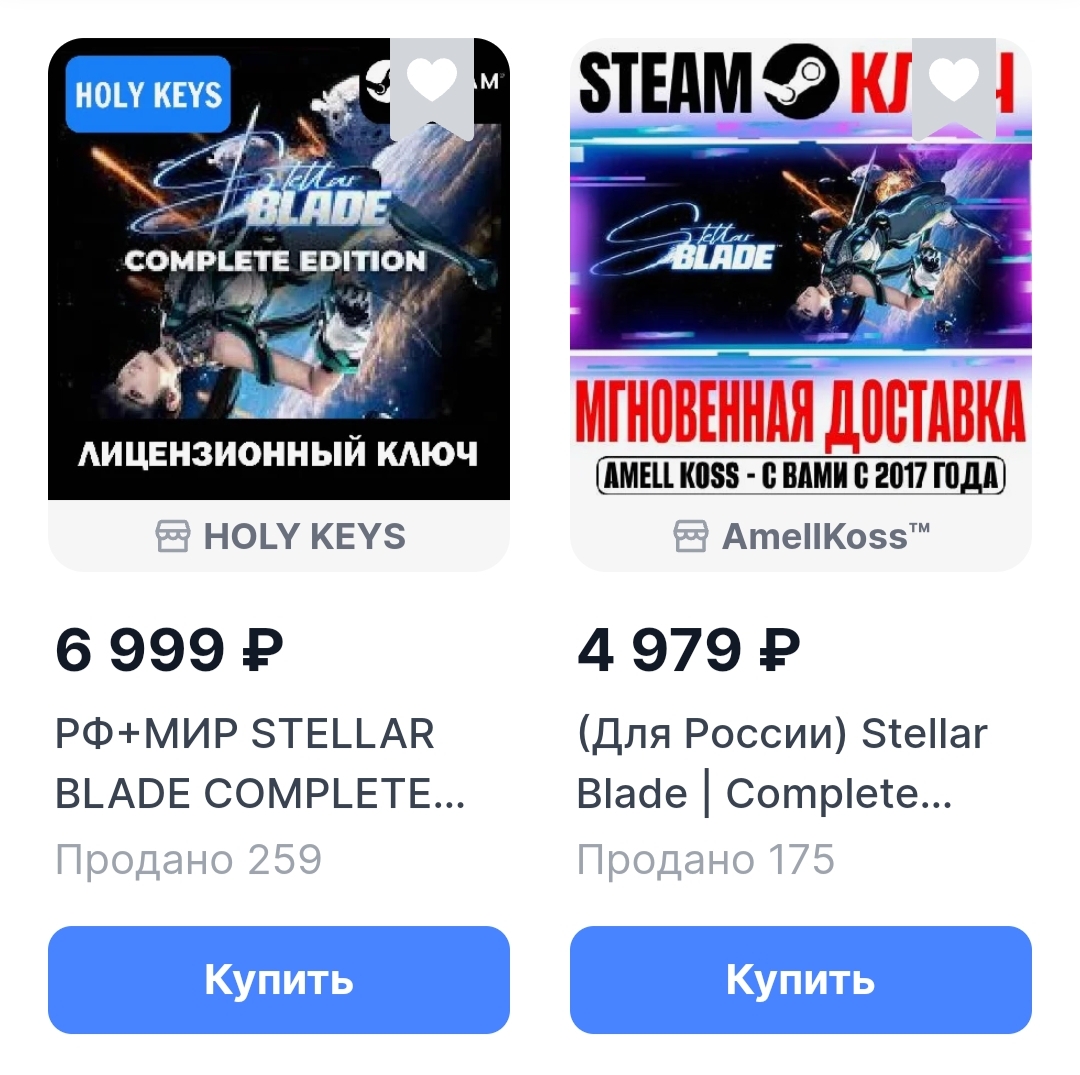Click МГНОВЕННАЯ ДОСТАВКА text on right image
Image resolution: width=1080 pixels, height=1075 pixels.
(800, 412)
